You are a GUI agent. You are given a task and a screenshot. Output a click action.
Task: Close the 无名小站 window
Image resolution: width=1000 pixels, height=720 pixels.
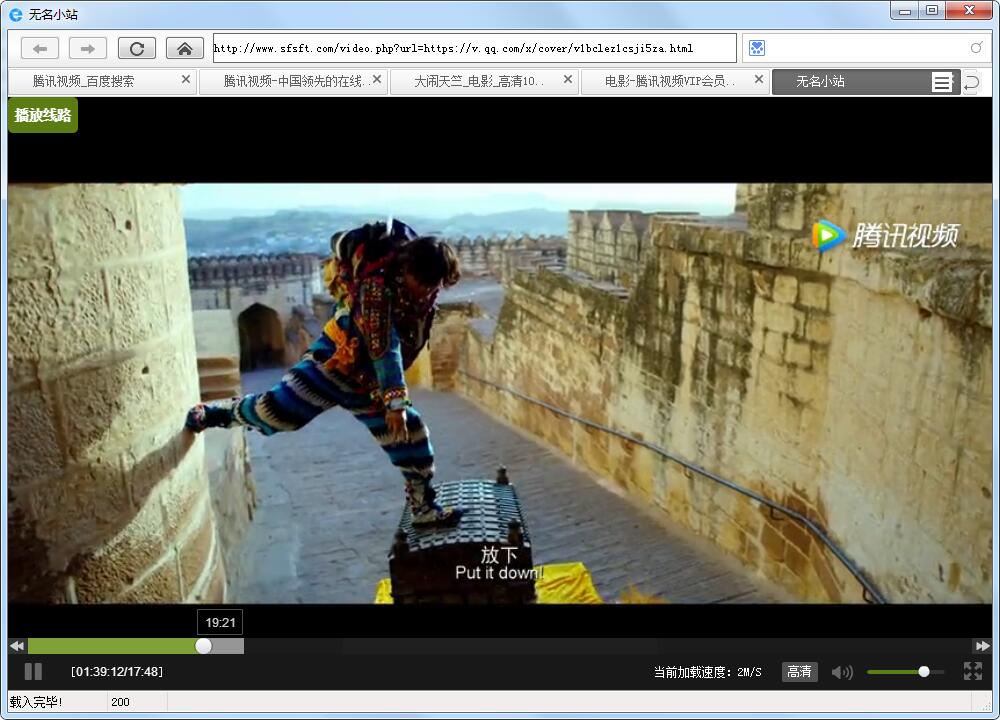tap(969, 10)
